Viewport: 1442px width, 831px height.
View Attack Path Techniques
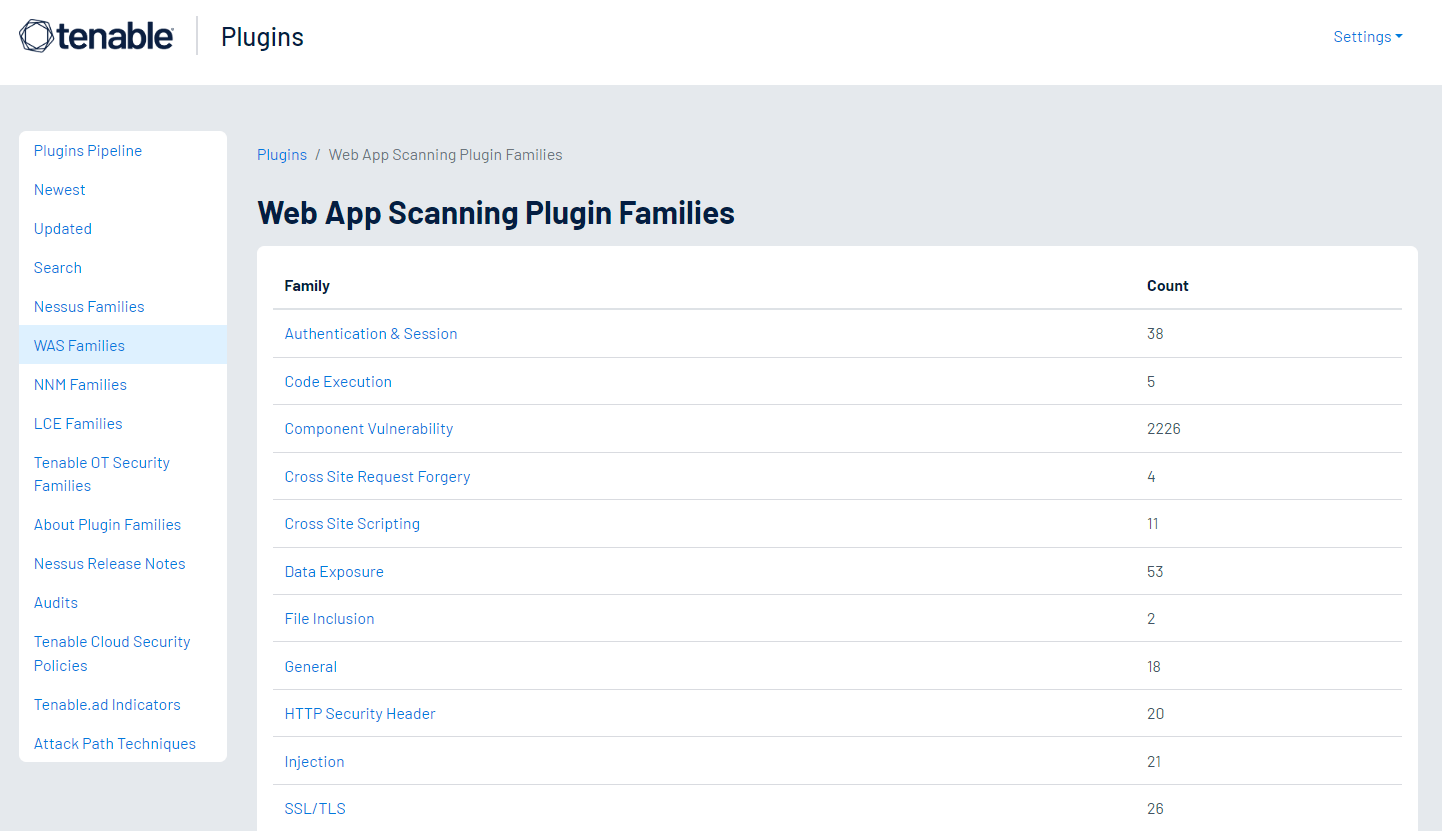click(115, 743)
